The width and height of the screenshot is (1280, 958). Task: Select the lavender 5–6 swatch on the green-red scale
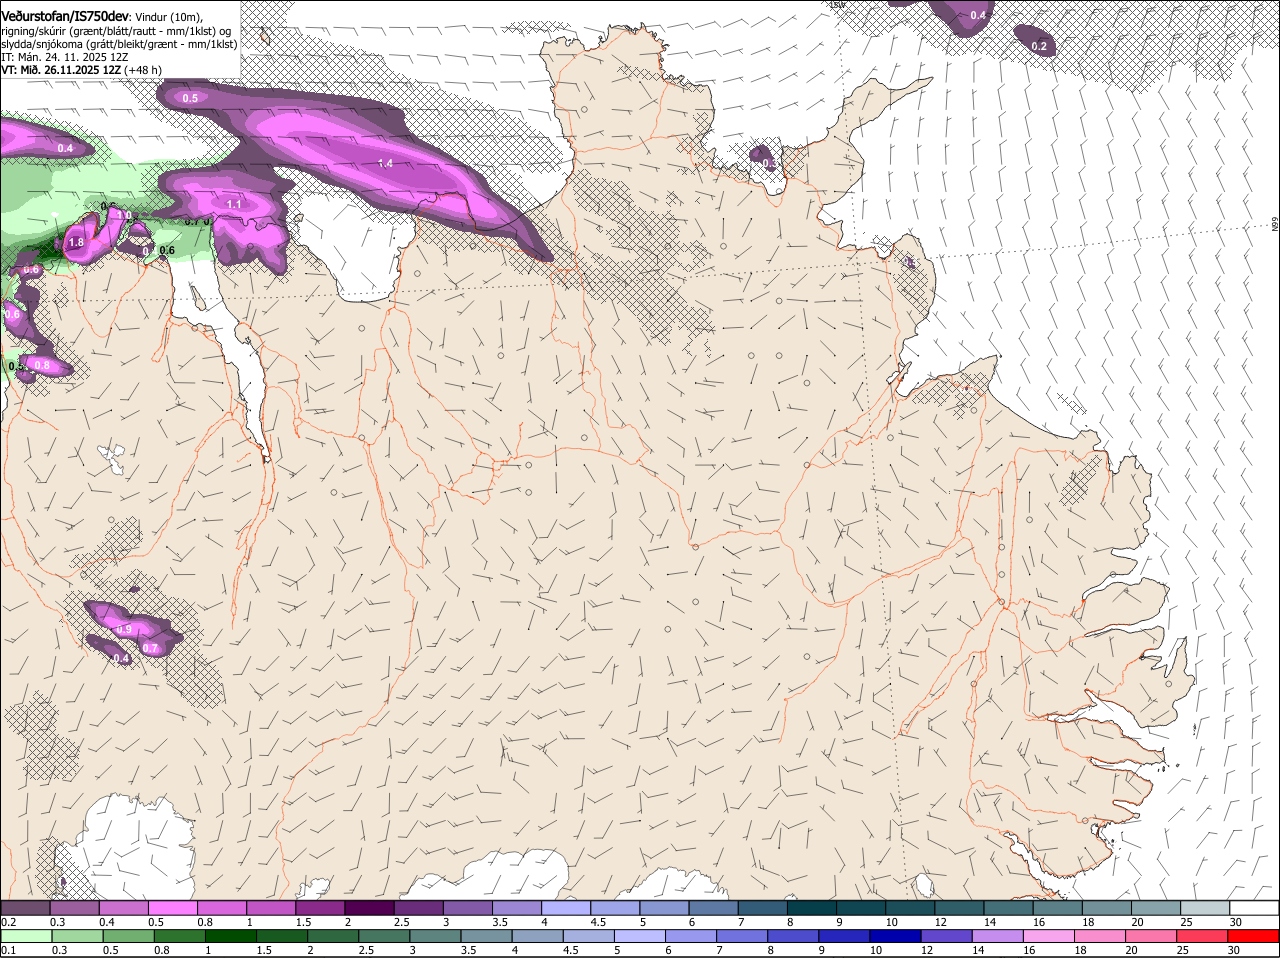click(x=640, y=936)
